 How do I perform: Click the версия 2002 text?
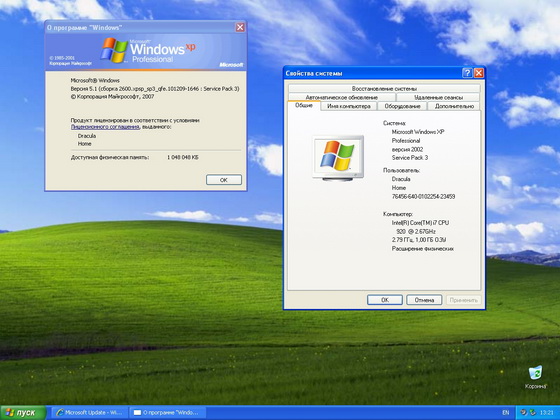tap(407, 149)
